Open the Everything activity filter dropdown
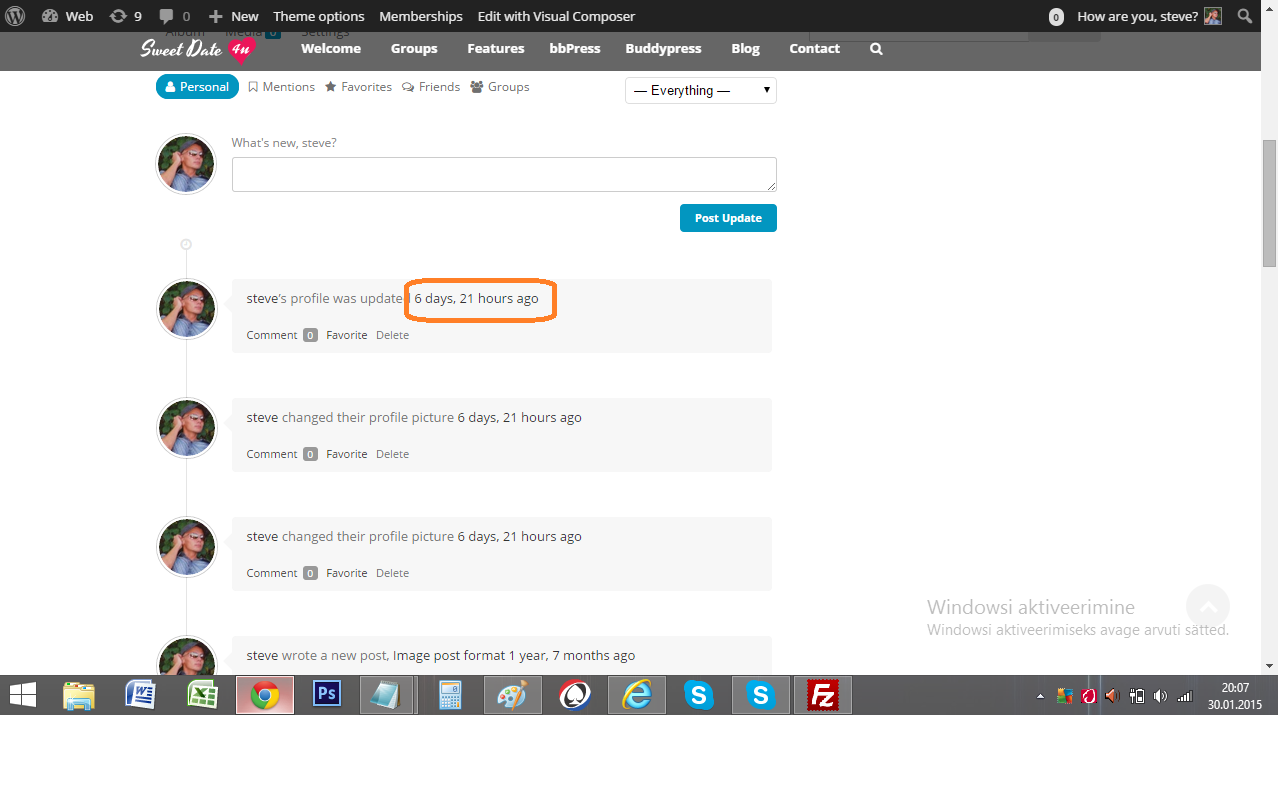Viewport: 1280px width, 800px height. [701, 90]
